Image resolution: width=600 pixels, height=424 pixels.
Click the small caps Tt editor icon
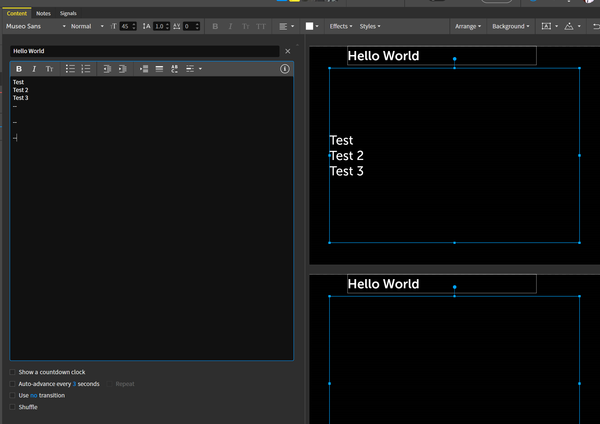tap(50, 69)
